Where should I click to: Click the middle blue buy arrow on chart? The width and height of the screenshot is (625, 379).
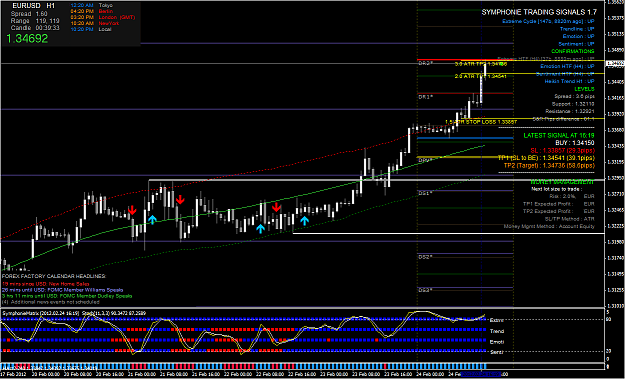coord(260,228)
